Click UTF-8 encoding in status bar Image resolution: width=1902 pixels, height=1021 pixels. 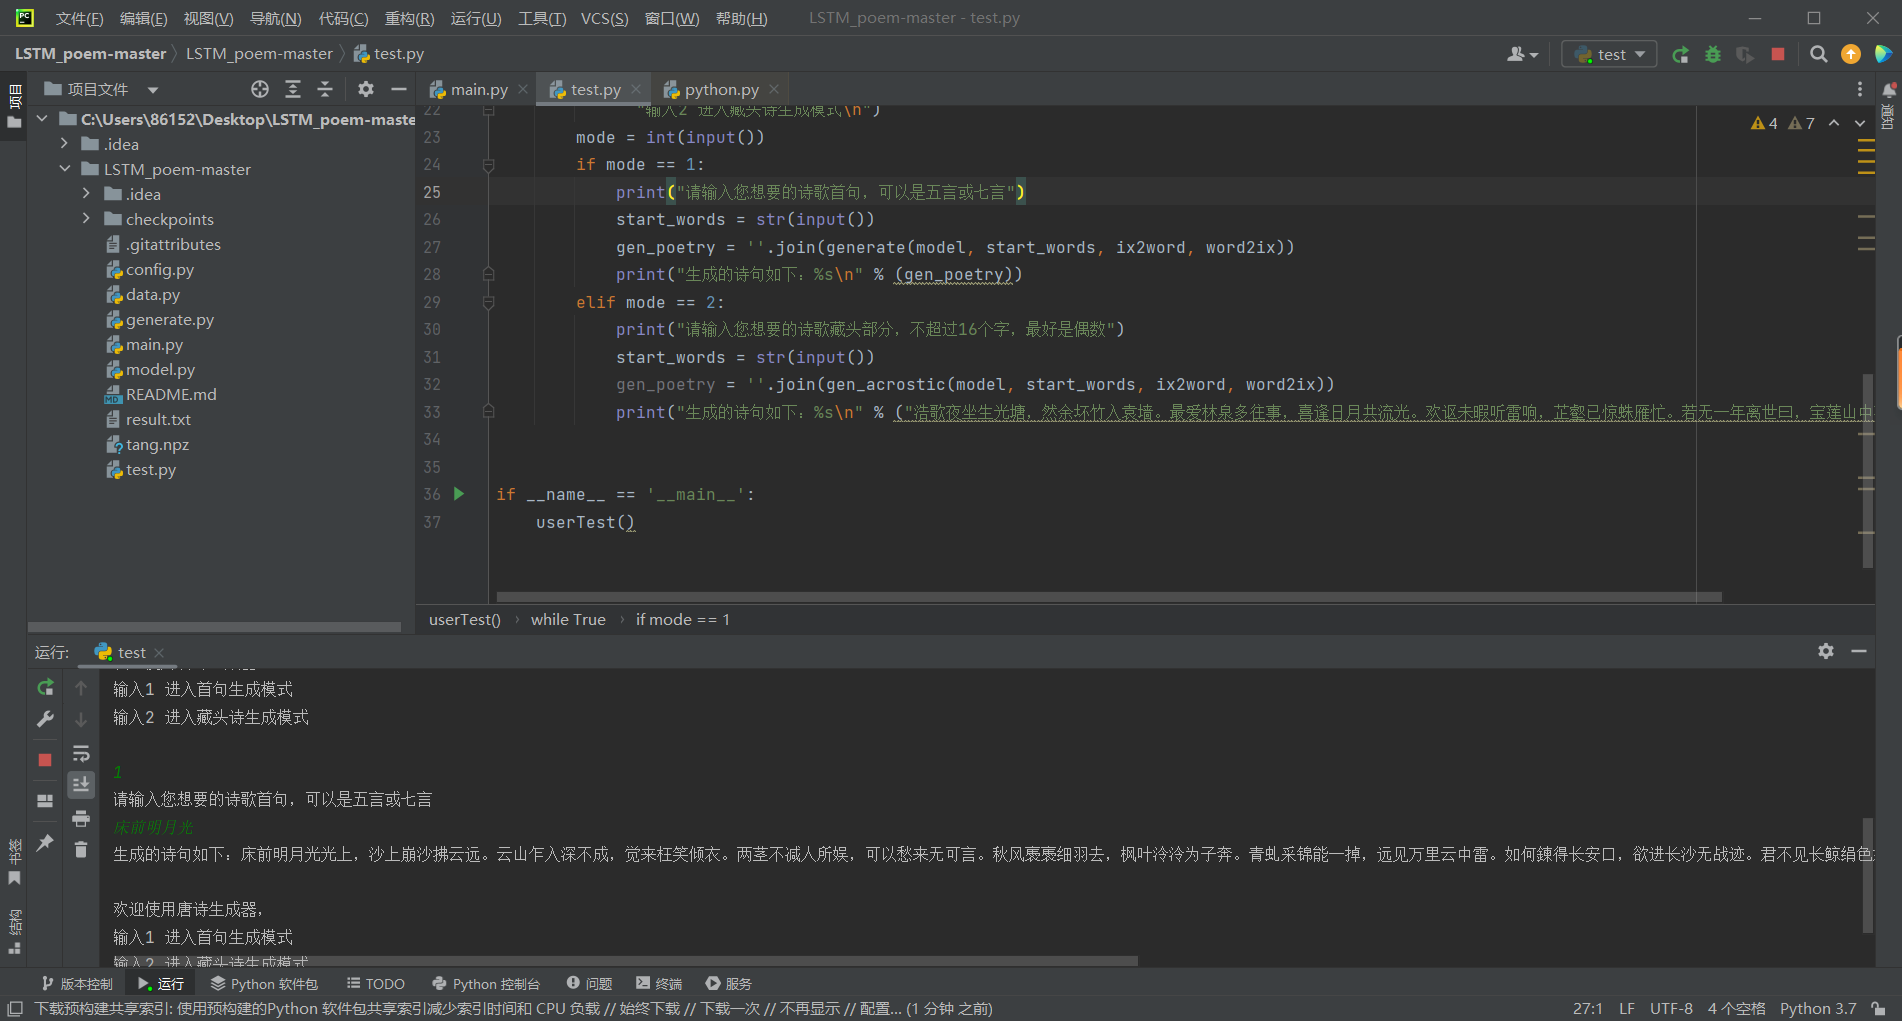[x=1671, y=1008]
